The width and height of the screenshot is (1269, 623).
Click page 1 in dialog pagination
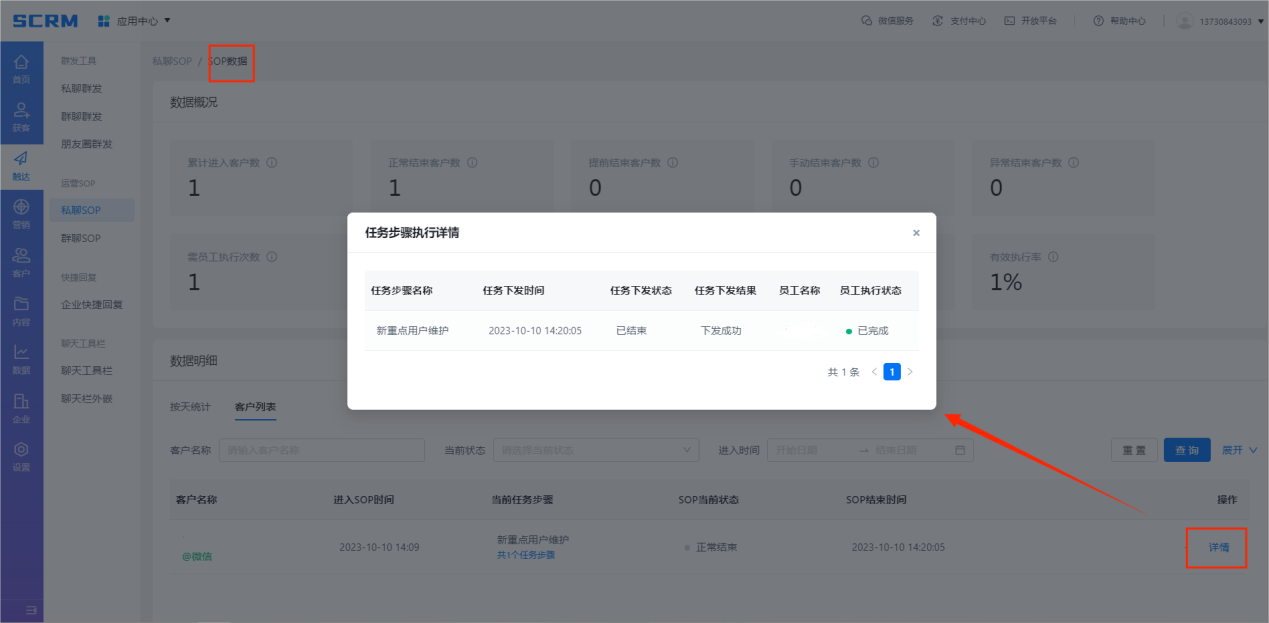pyautogui.click(x=892, y=372)
